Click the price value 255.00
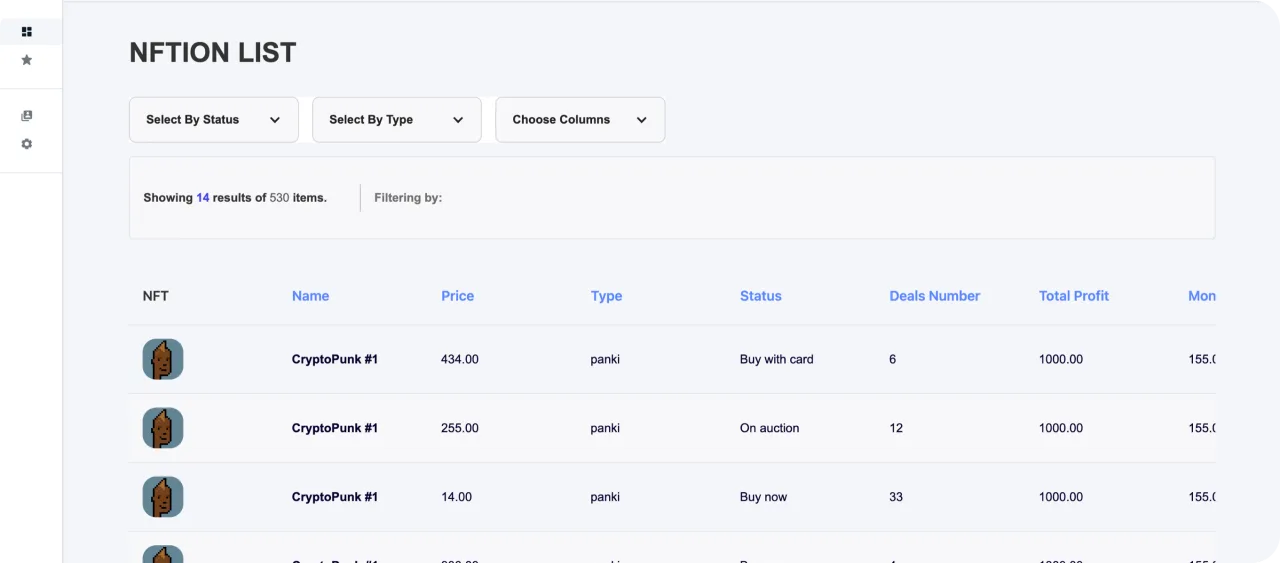Viewport: 1280px width, 563px height. tap(460, 428)
